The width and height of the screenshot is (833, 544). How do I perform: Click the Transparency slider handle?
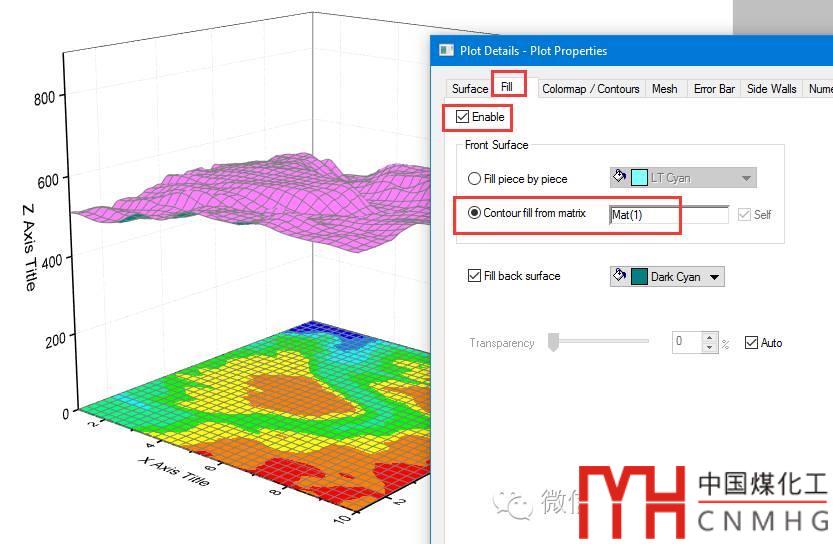[553, 342]
